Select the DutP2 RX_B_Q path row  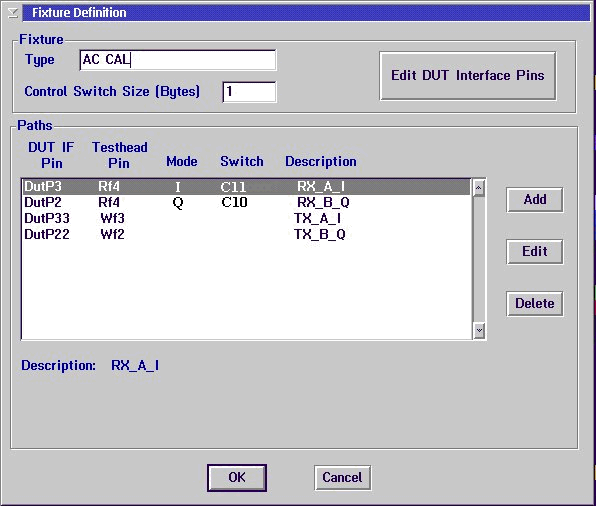(x=246, y=203)
